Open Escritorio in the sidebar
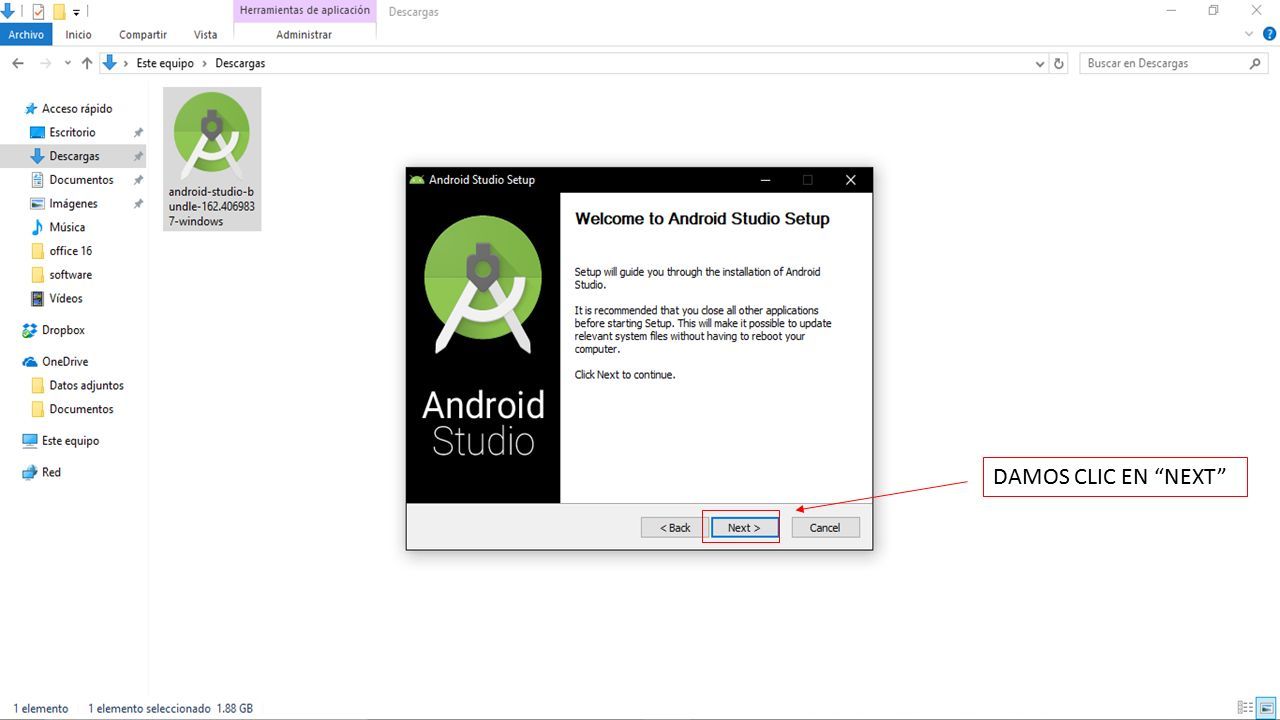1280x720 pixels. 72,132
